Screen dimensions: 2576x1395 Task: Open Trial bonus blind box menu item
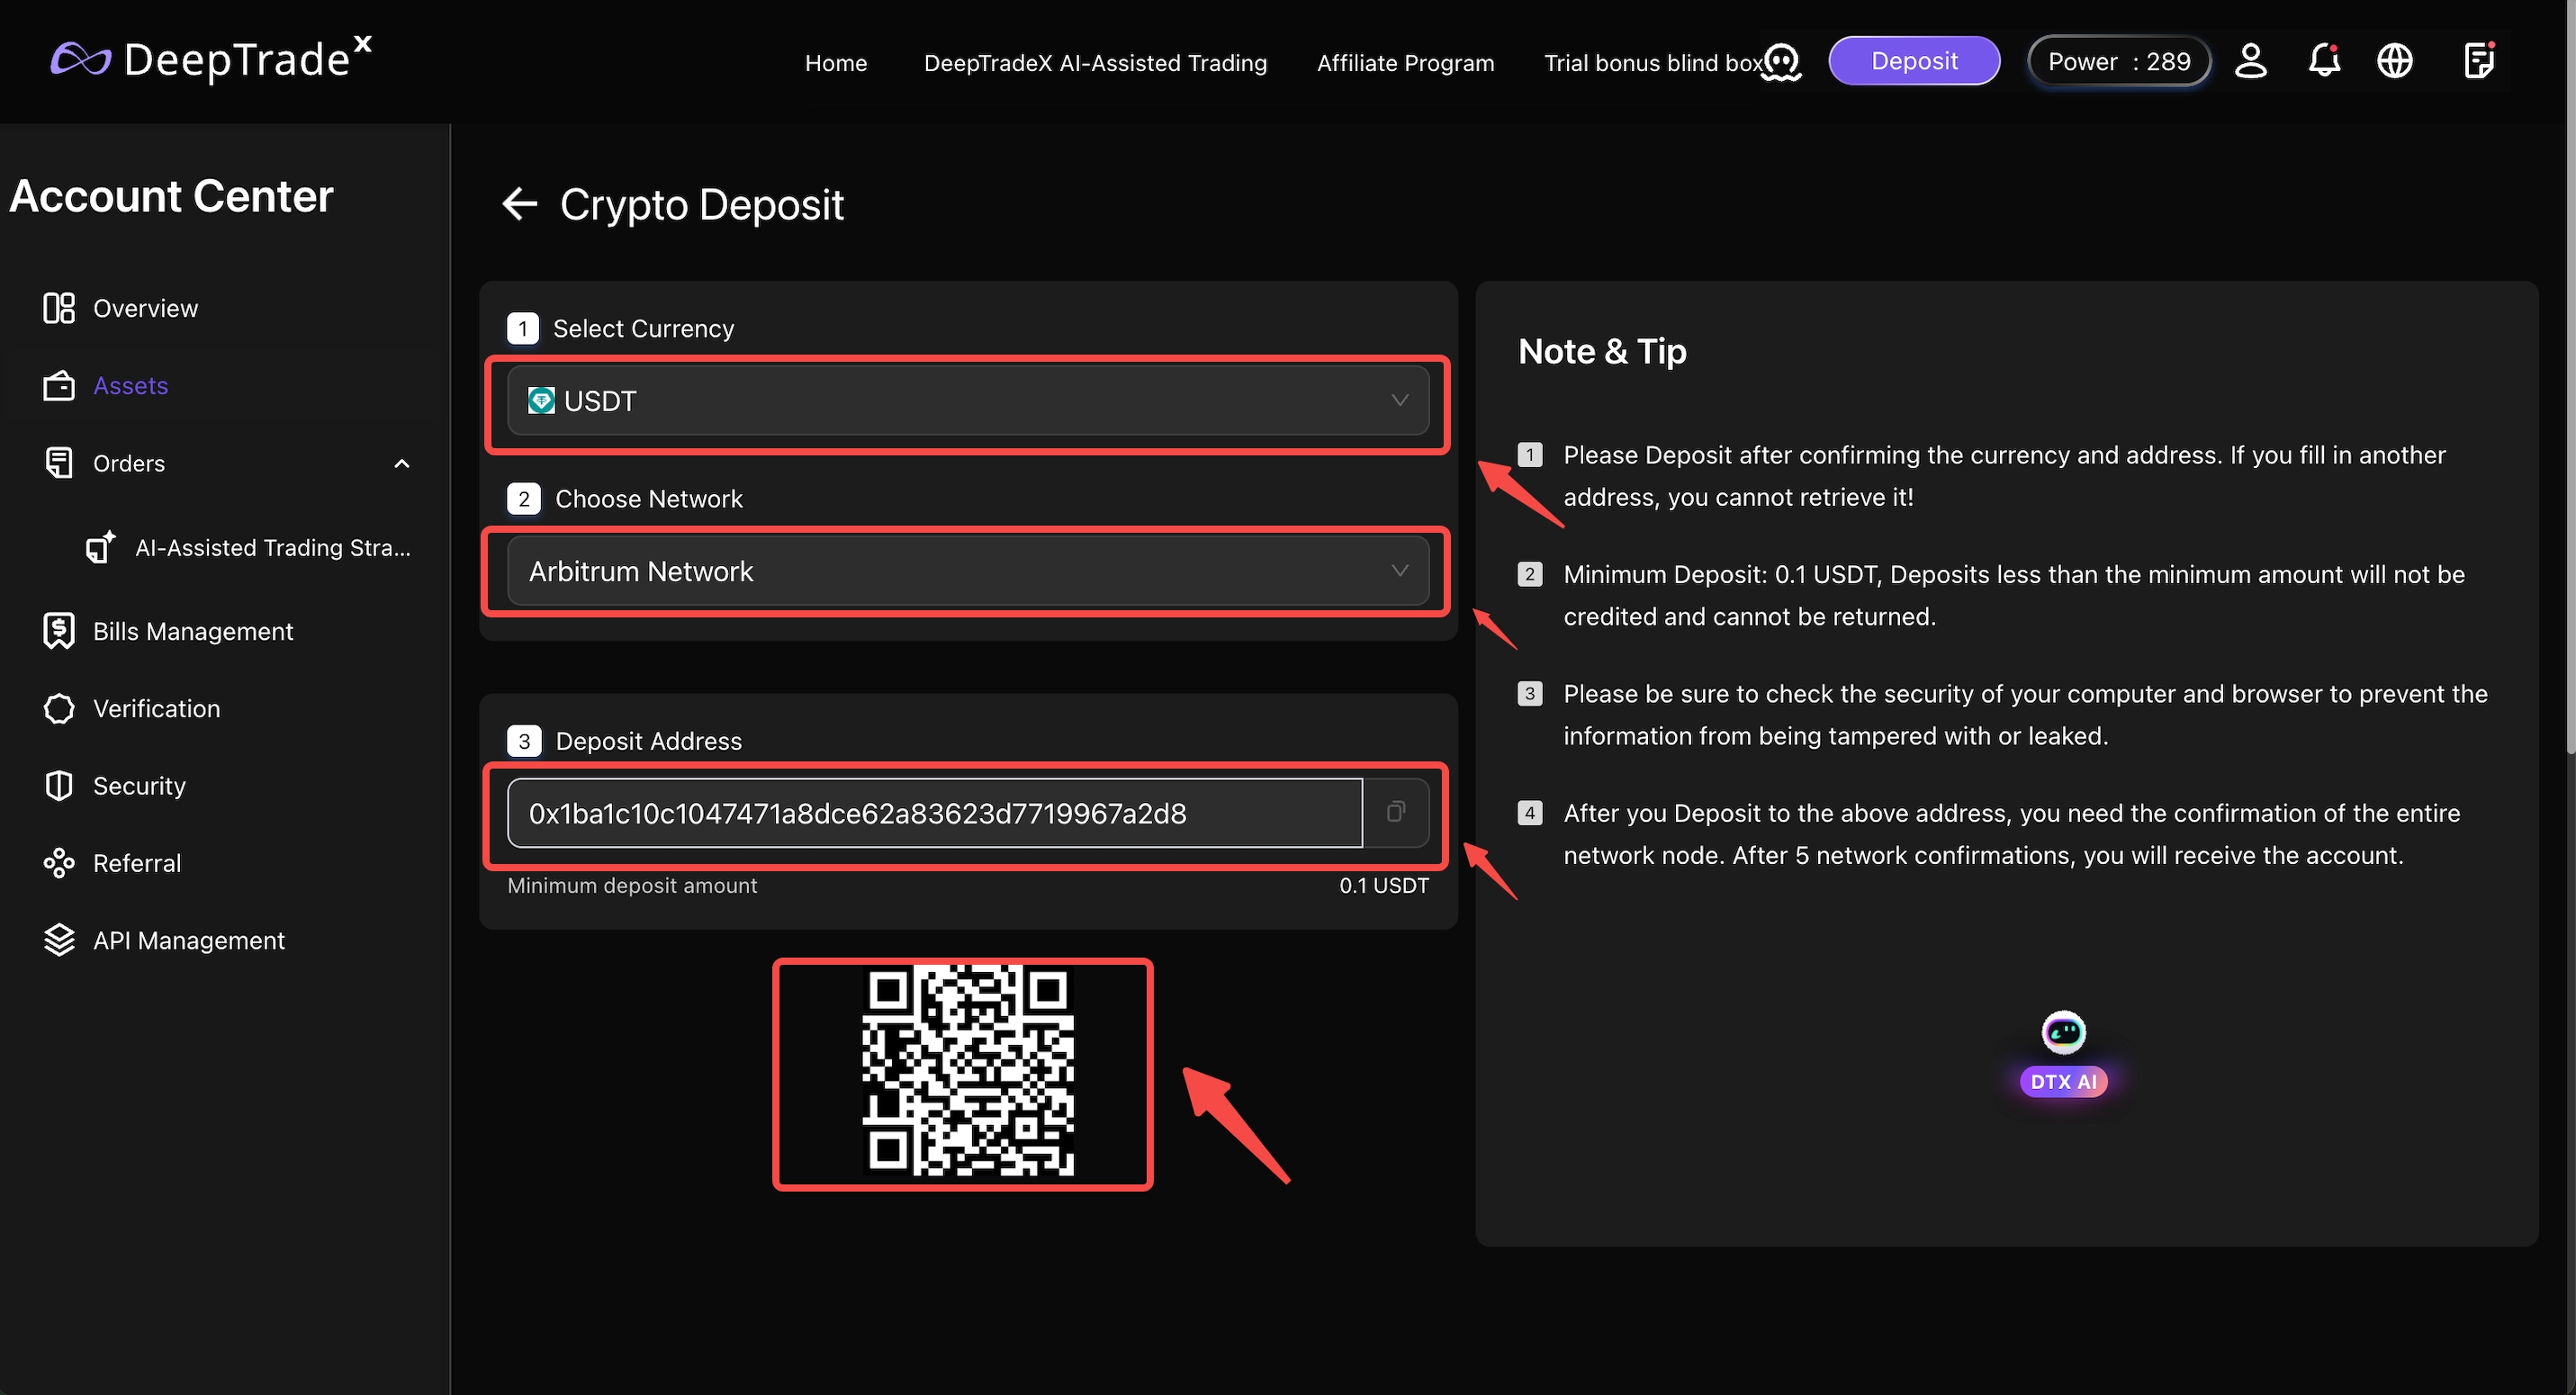pos(1653,63)
